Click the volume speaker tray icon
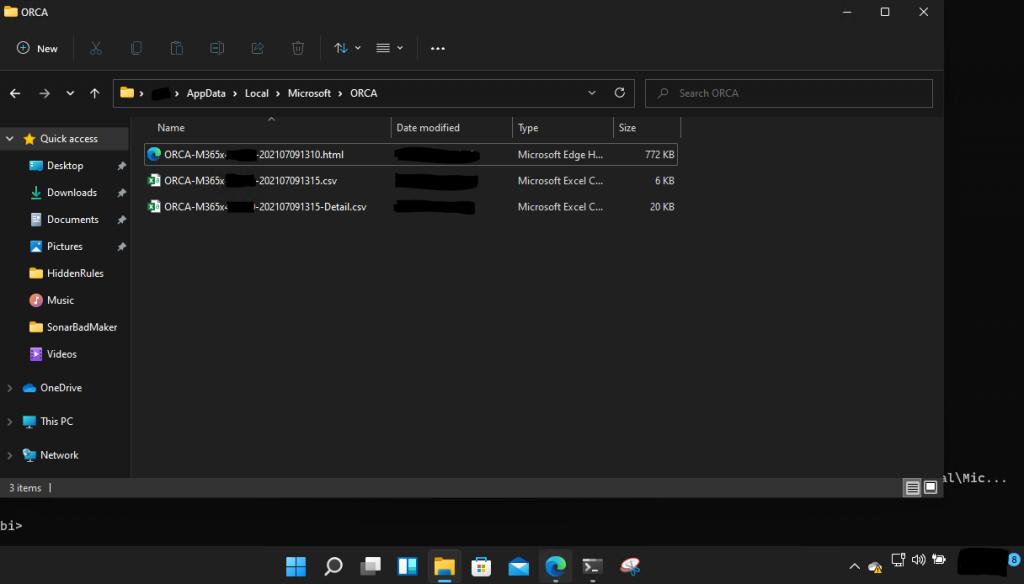This screenshot has width=1024, height=584. (x=918, y=560)
